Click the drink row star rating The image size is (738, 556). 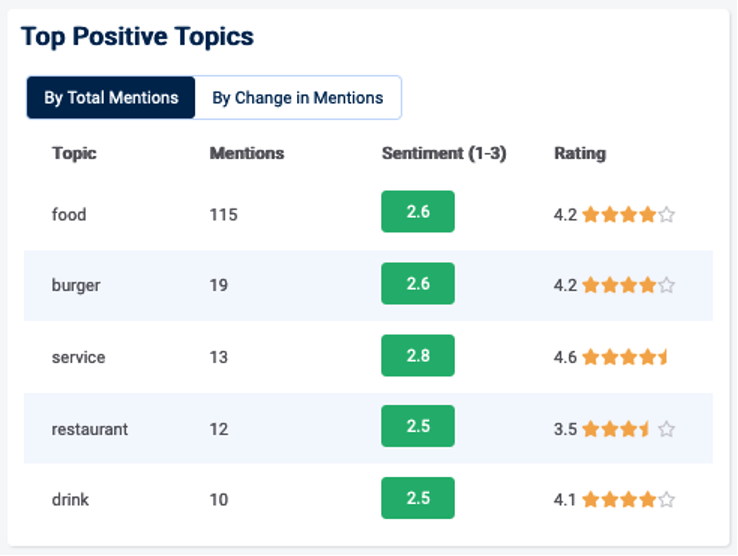[x=628, y=499]
